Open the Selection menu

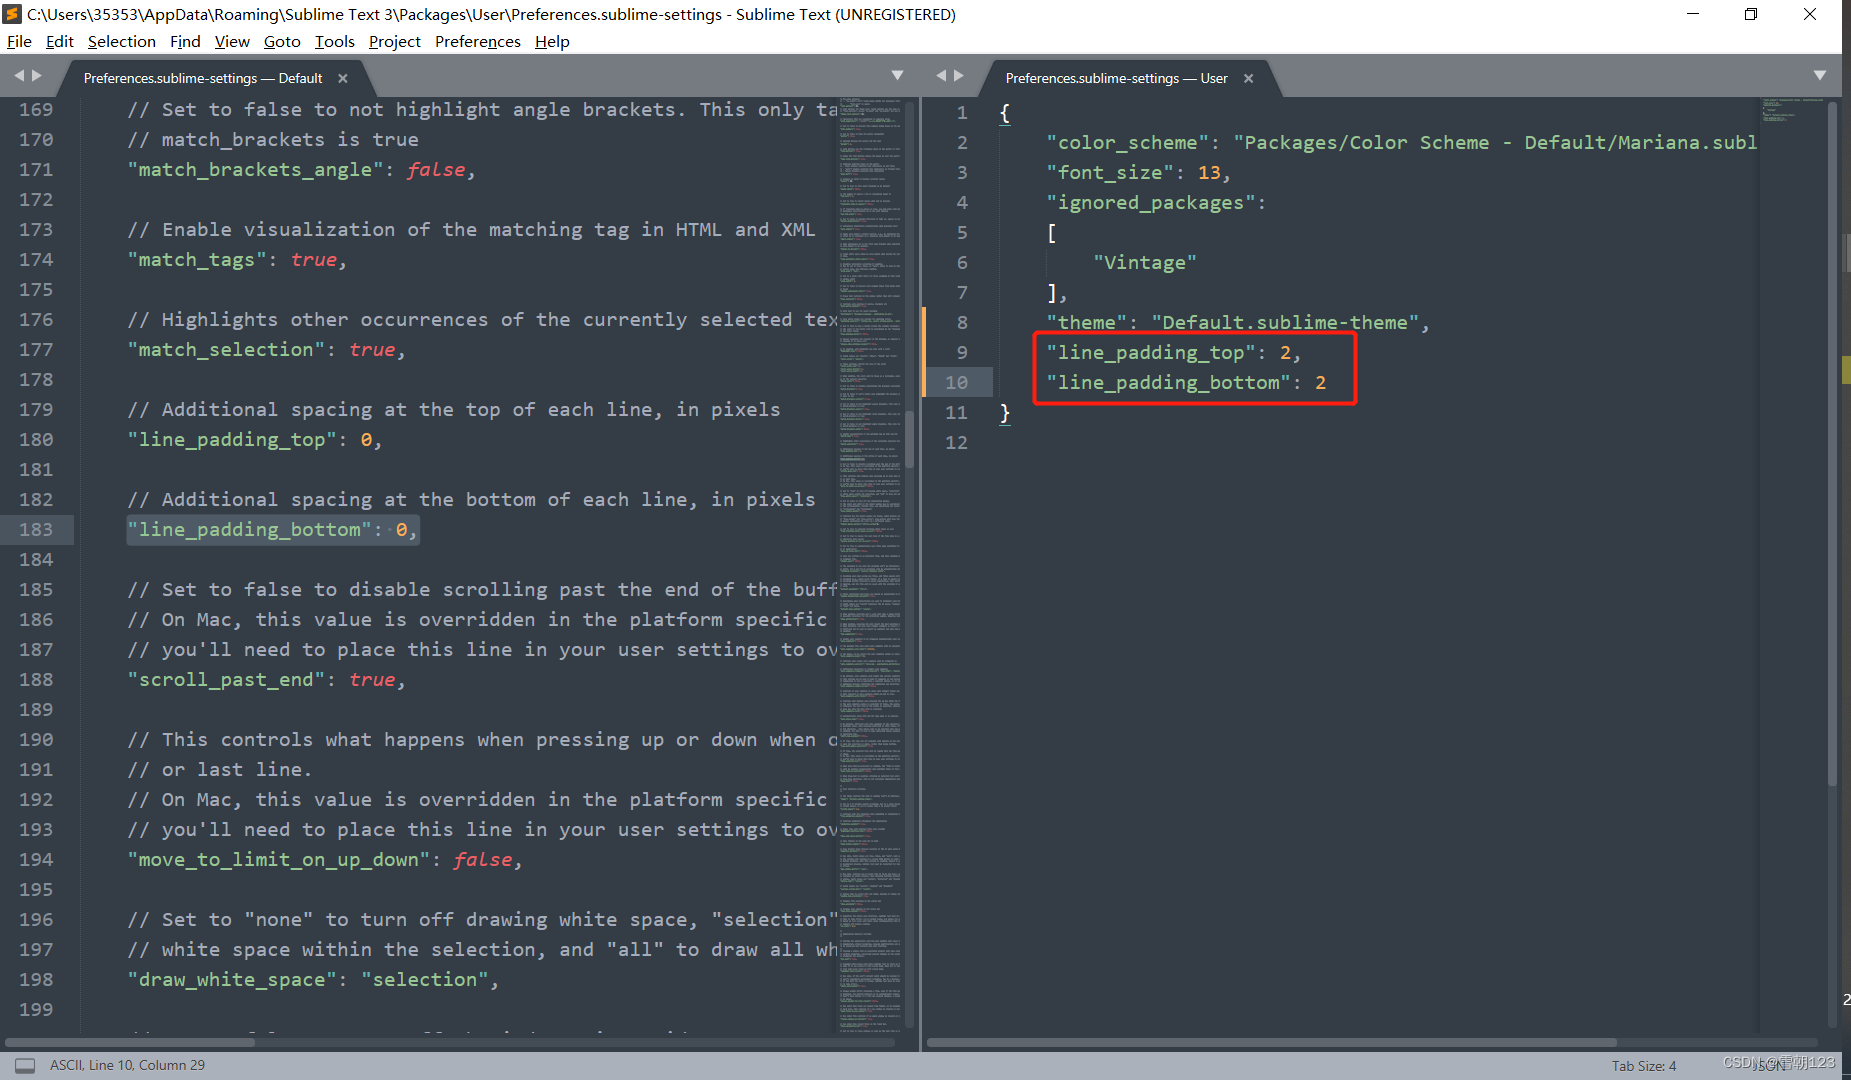click(122, 41)
